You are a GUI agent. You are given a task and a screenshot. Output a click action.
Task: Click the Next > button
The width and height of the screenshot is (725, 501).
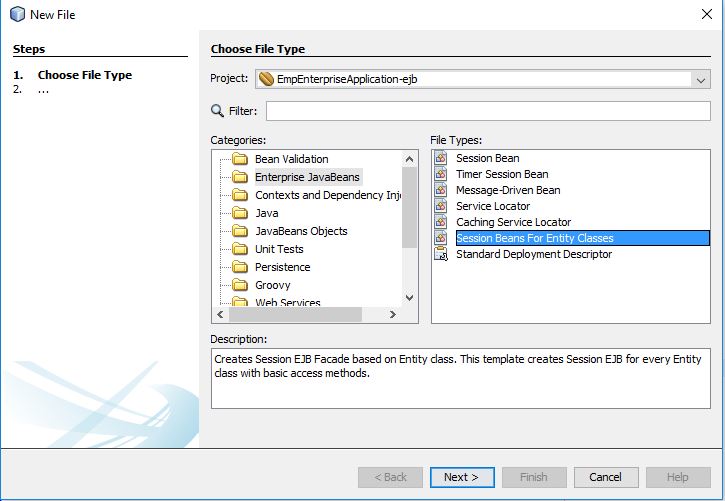(x=462, y=477)
